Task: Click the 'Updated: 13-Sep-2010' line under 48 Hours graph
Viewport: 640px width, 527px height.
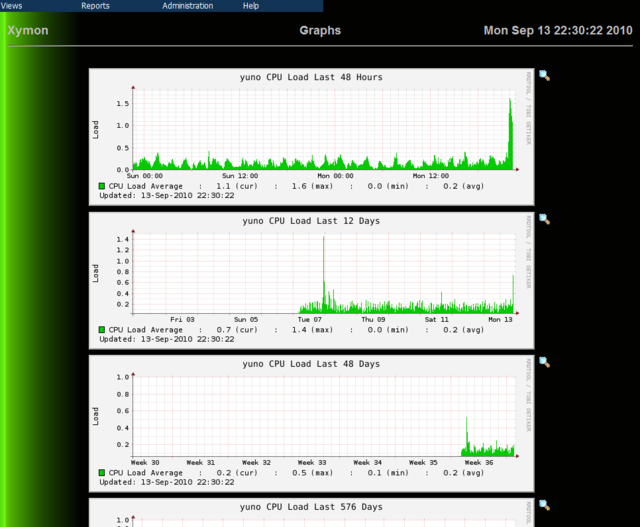Action: [167, 196]
